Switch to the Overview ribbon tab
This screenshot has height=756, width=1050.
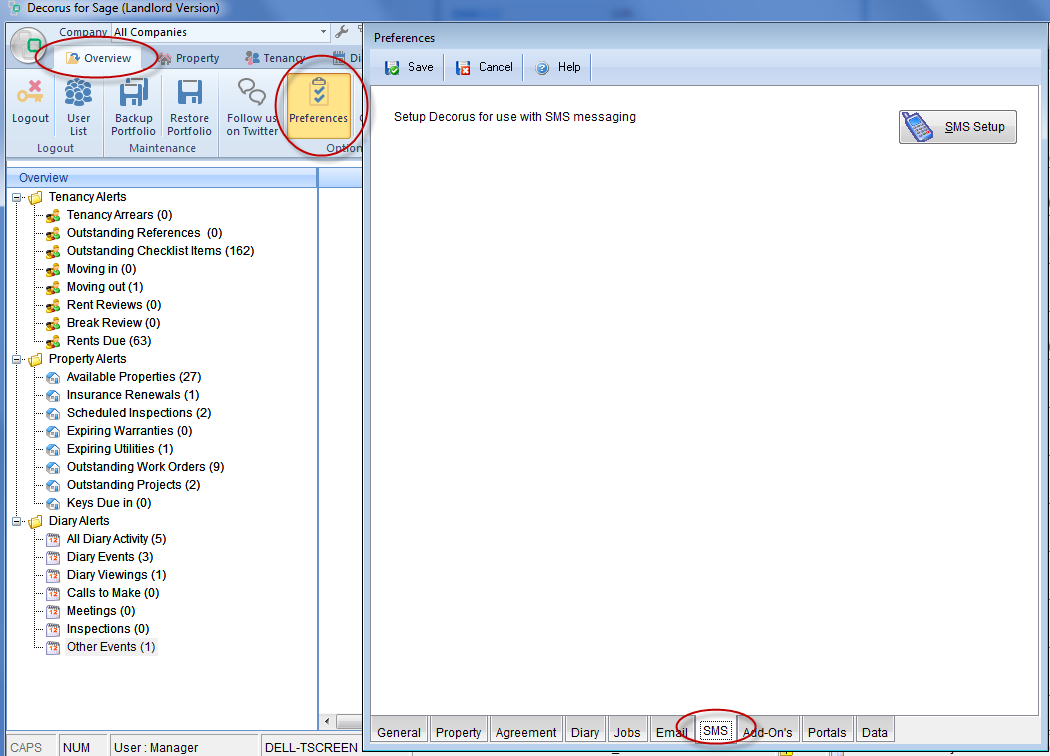coord(98,58)
